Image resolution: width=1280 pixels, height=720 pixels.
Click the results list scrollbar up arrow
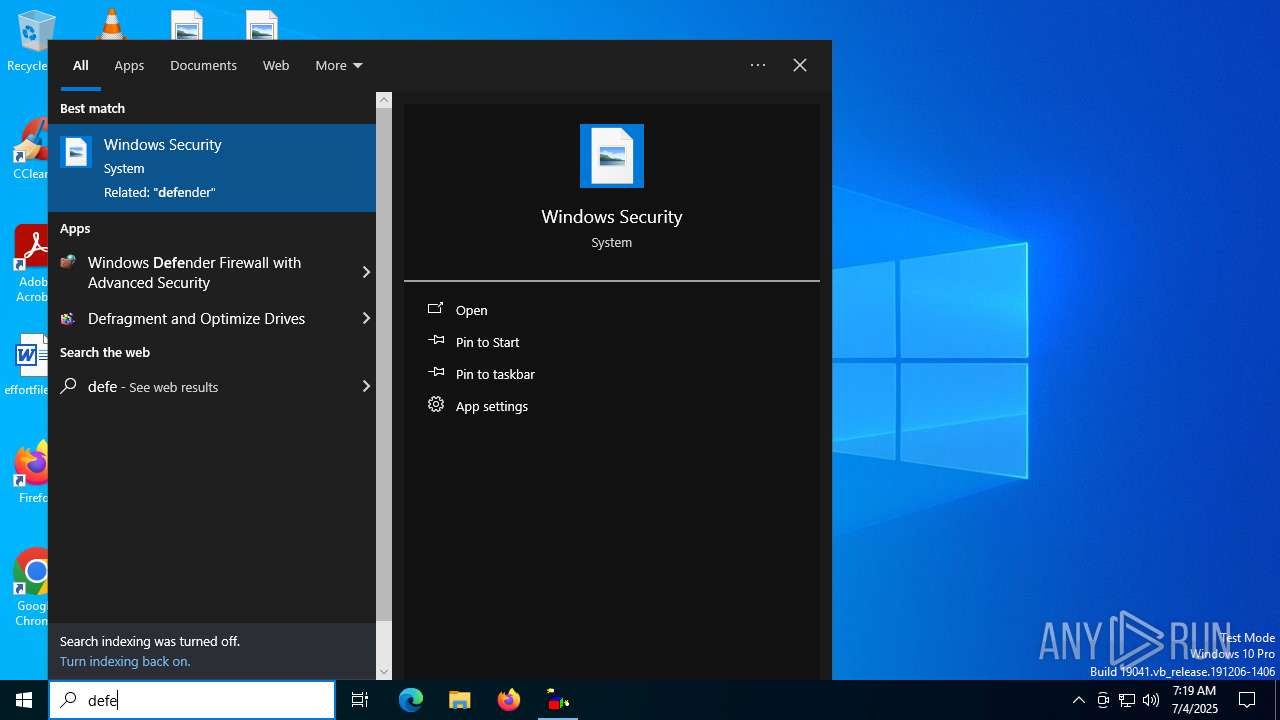pyautogui.click(x=384, y=100)
